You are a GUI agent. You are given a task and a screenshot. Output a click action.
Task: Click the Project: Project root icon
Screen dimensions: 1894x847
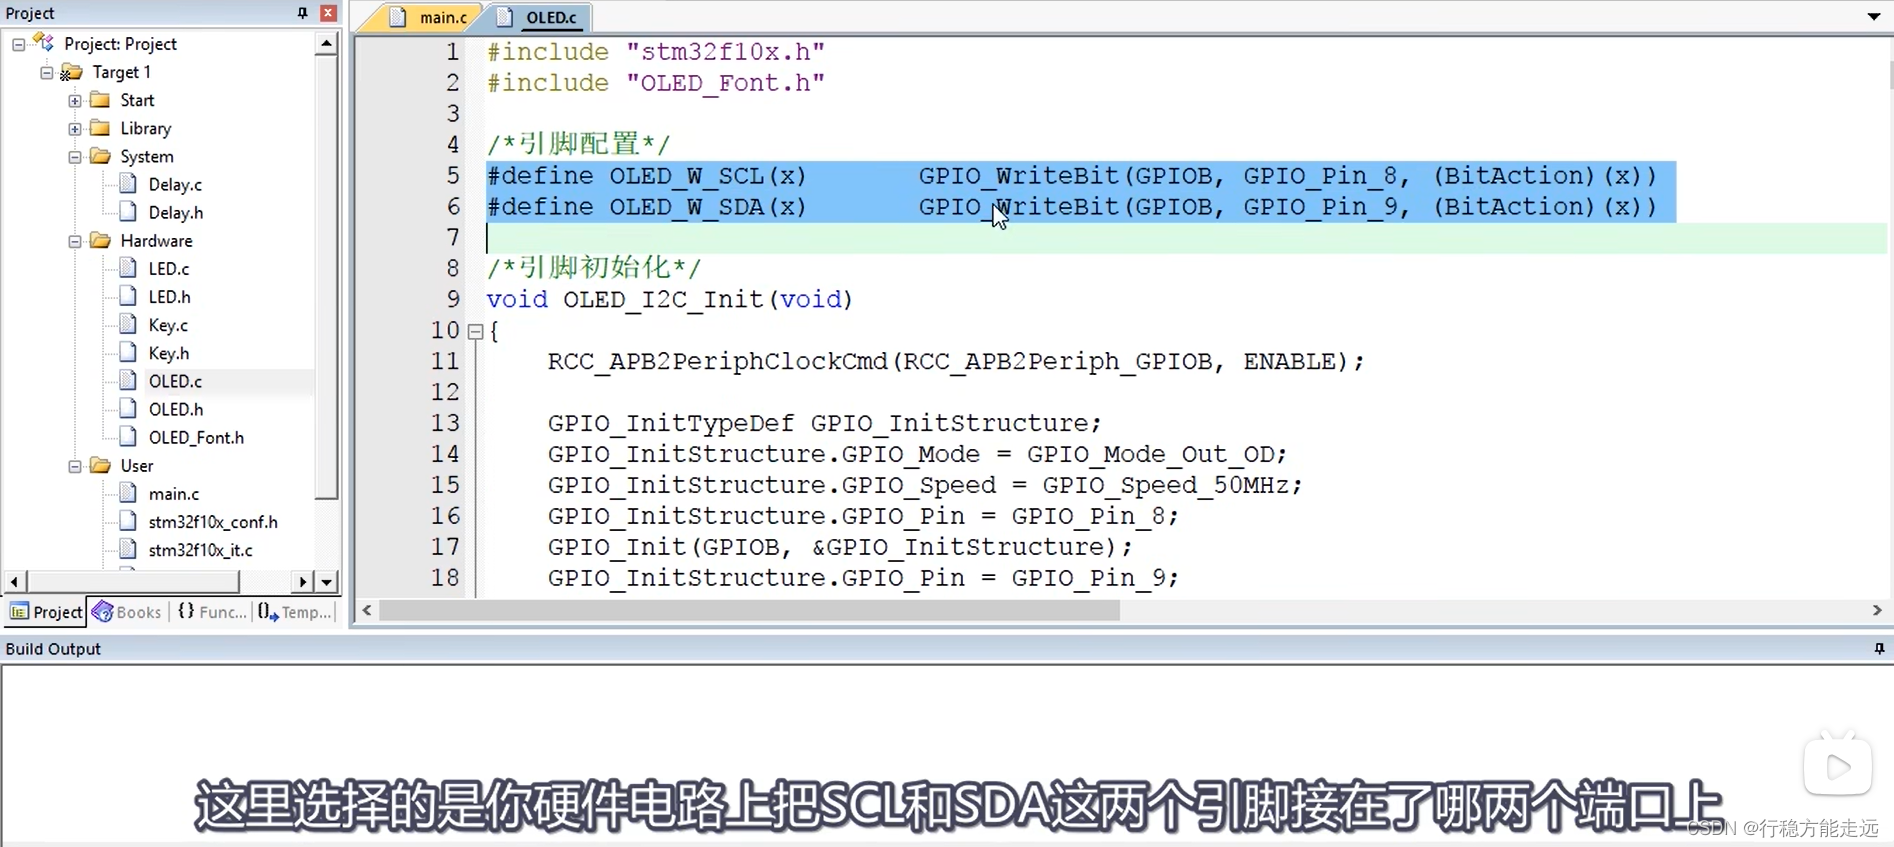point(43,42)
